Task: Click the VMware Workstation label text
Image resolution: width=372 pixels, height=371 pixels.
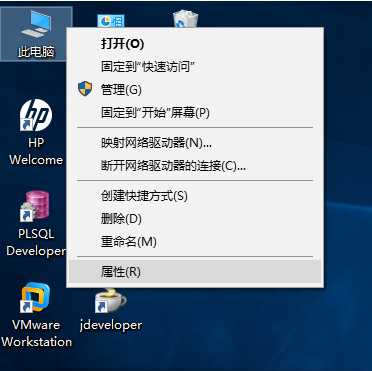Action: [x=36, y=333]
